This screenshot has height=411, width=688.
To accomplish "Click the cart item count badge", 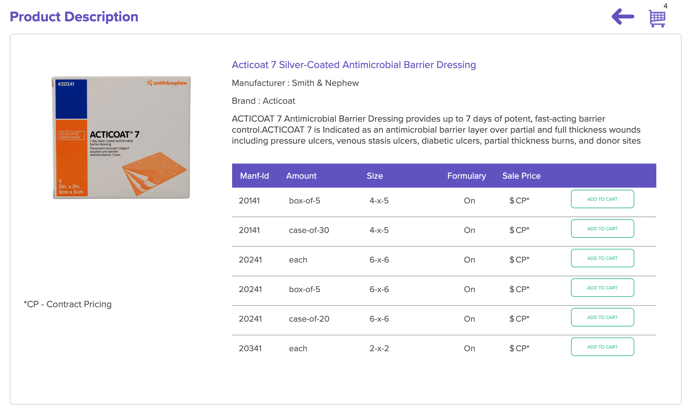I will 665,6.
